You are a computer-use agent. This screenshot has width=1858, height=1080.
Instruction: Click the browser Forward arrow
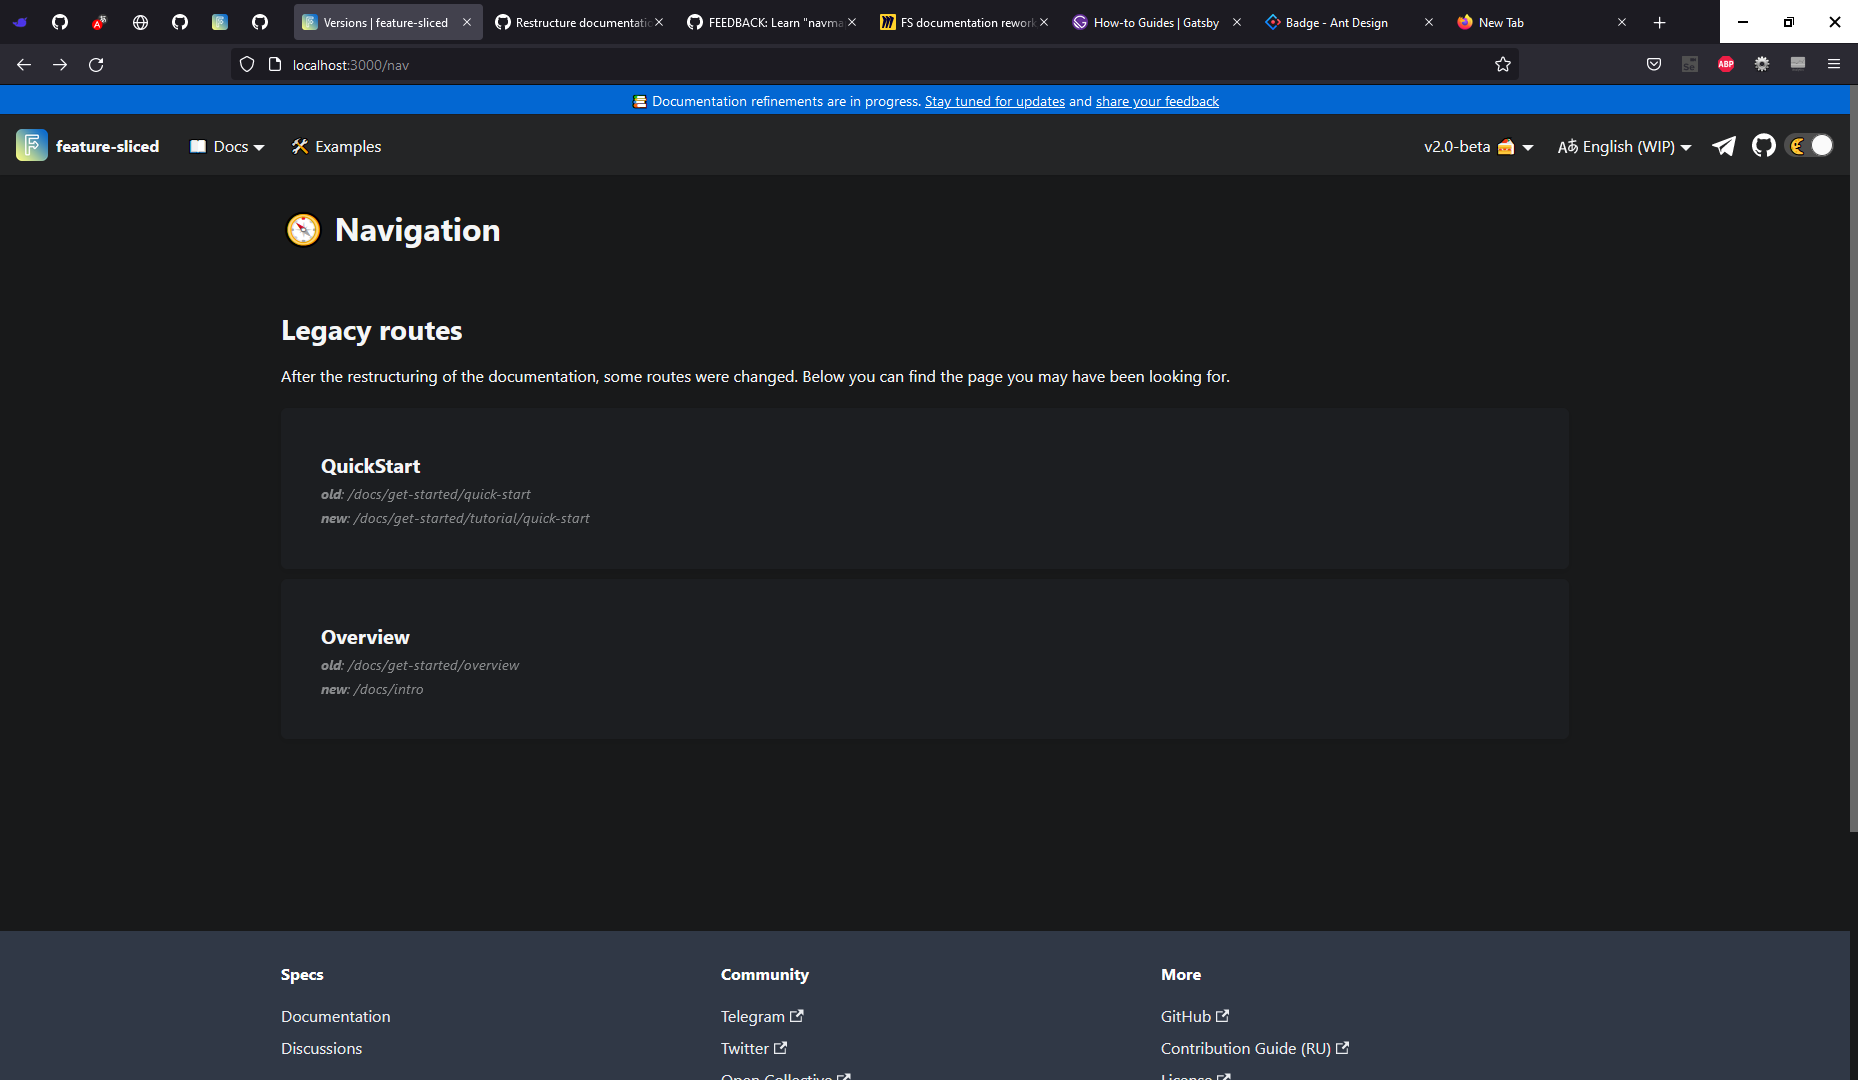coord(60,65)
